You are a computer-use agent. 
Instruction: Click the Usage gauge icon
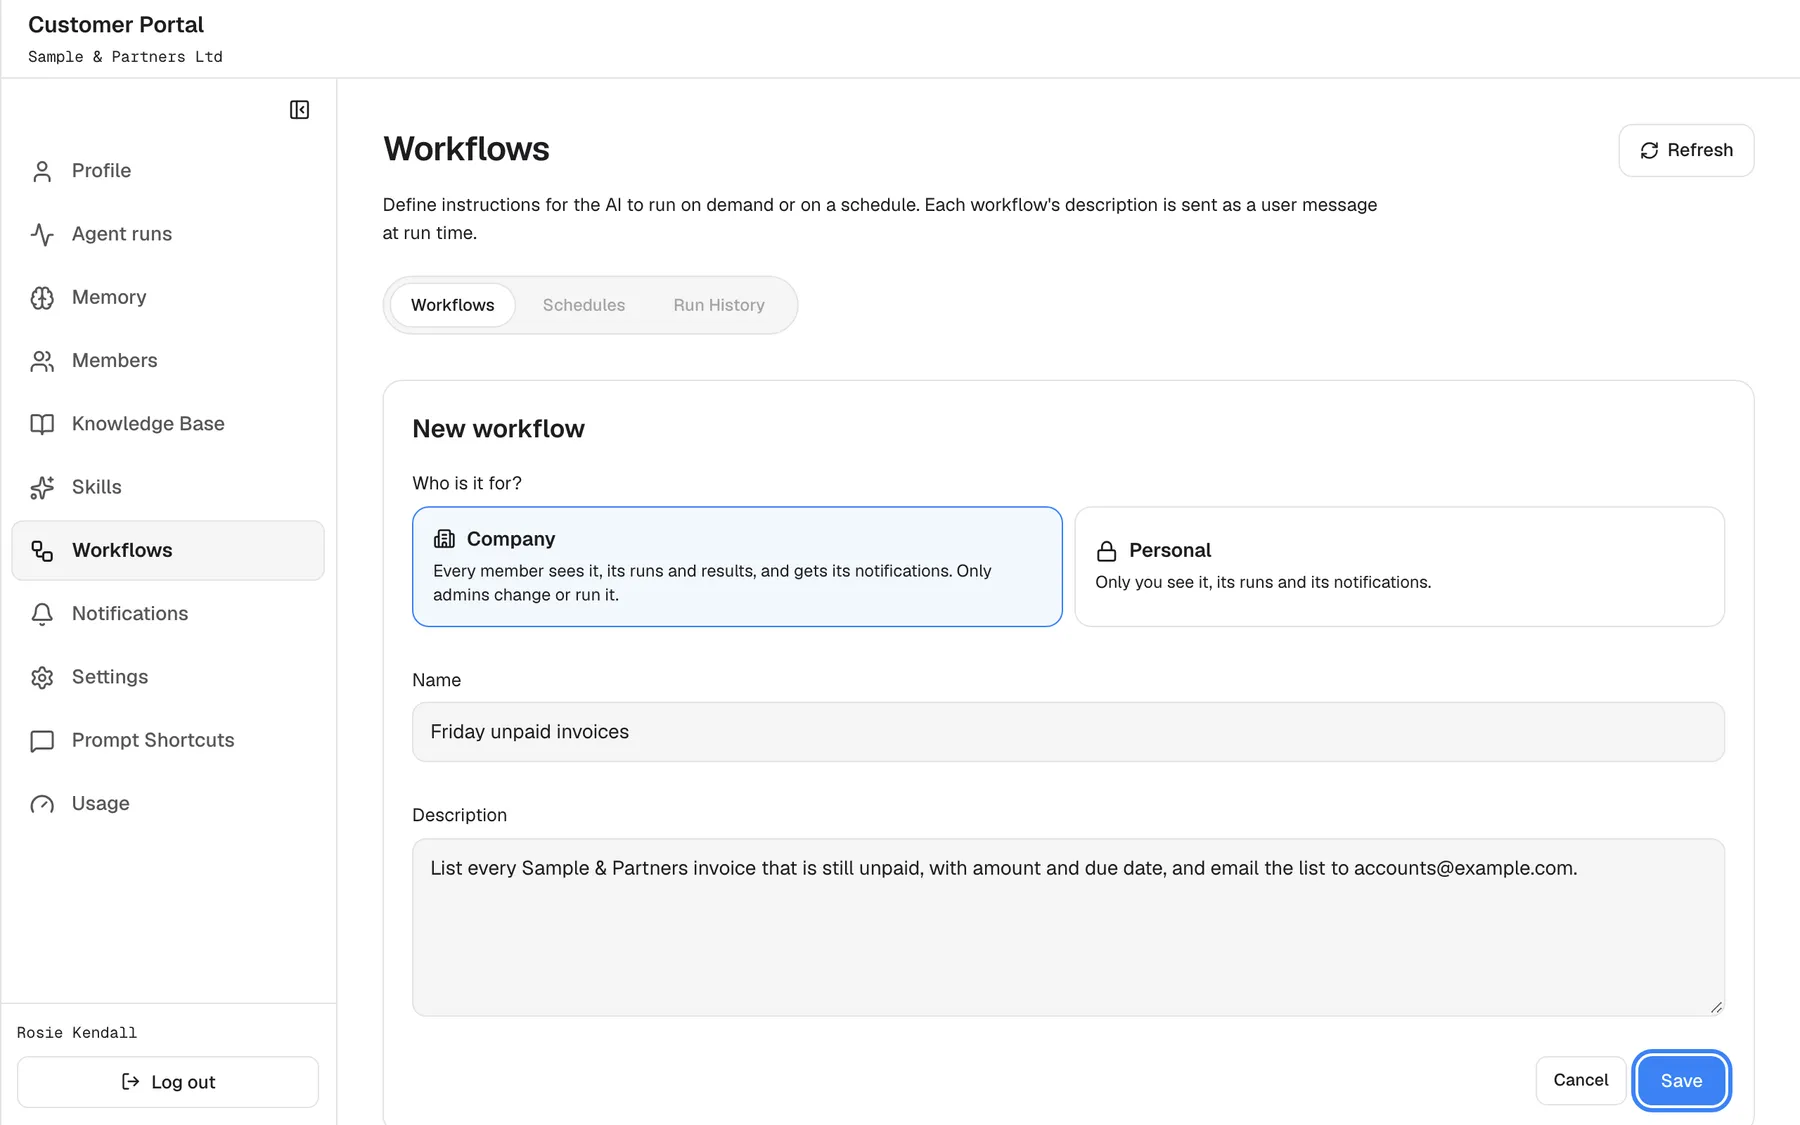pyautogui.click(x=42, y=804)
